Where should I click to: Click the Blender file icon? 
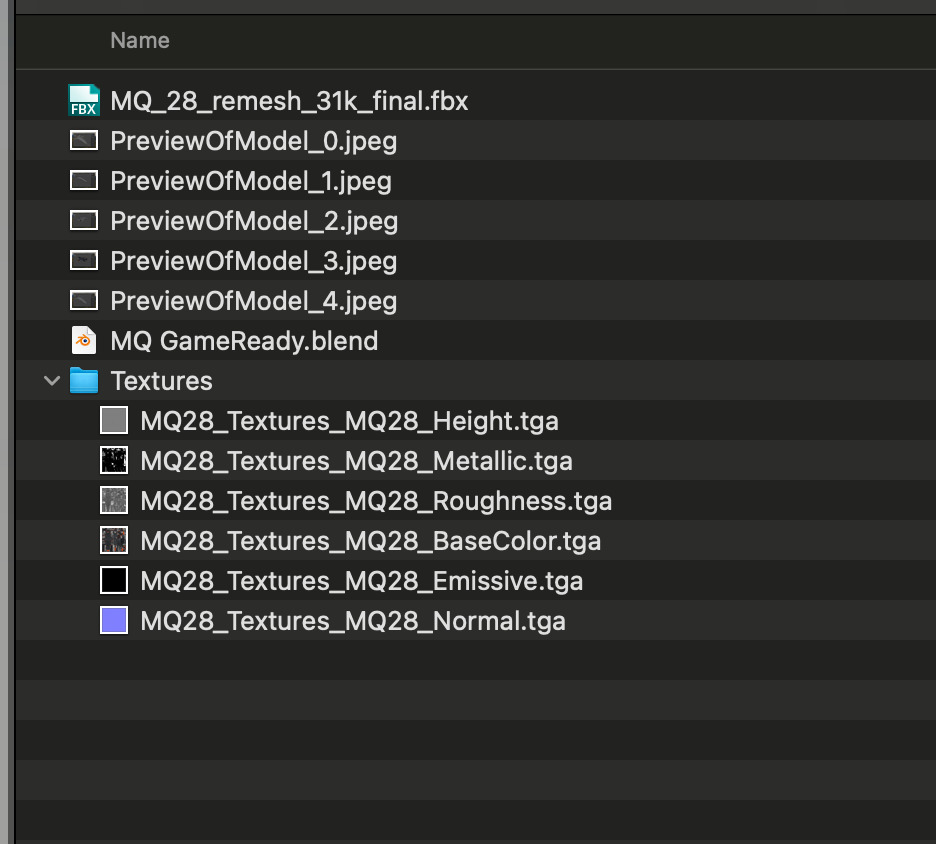84,341
